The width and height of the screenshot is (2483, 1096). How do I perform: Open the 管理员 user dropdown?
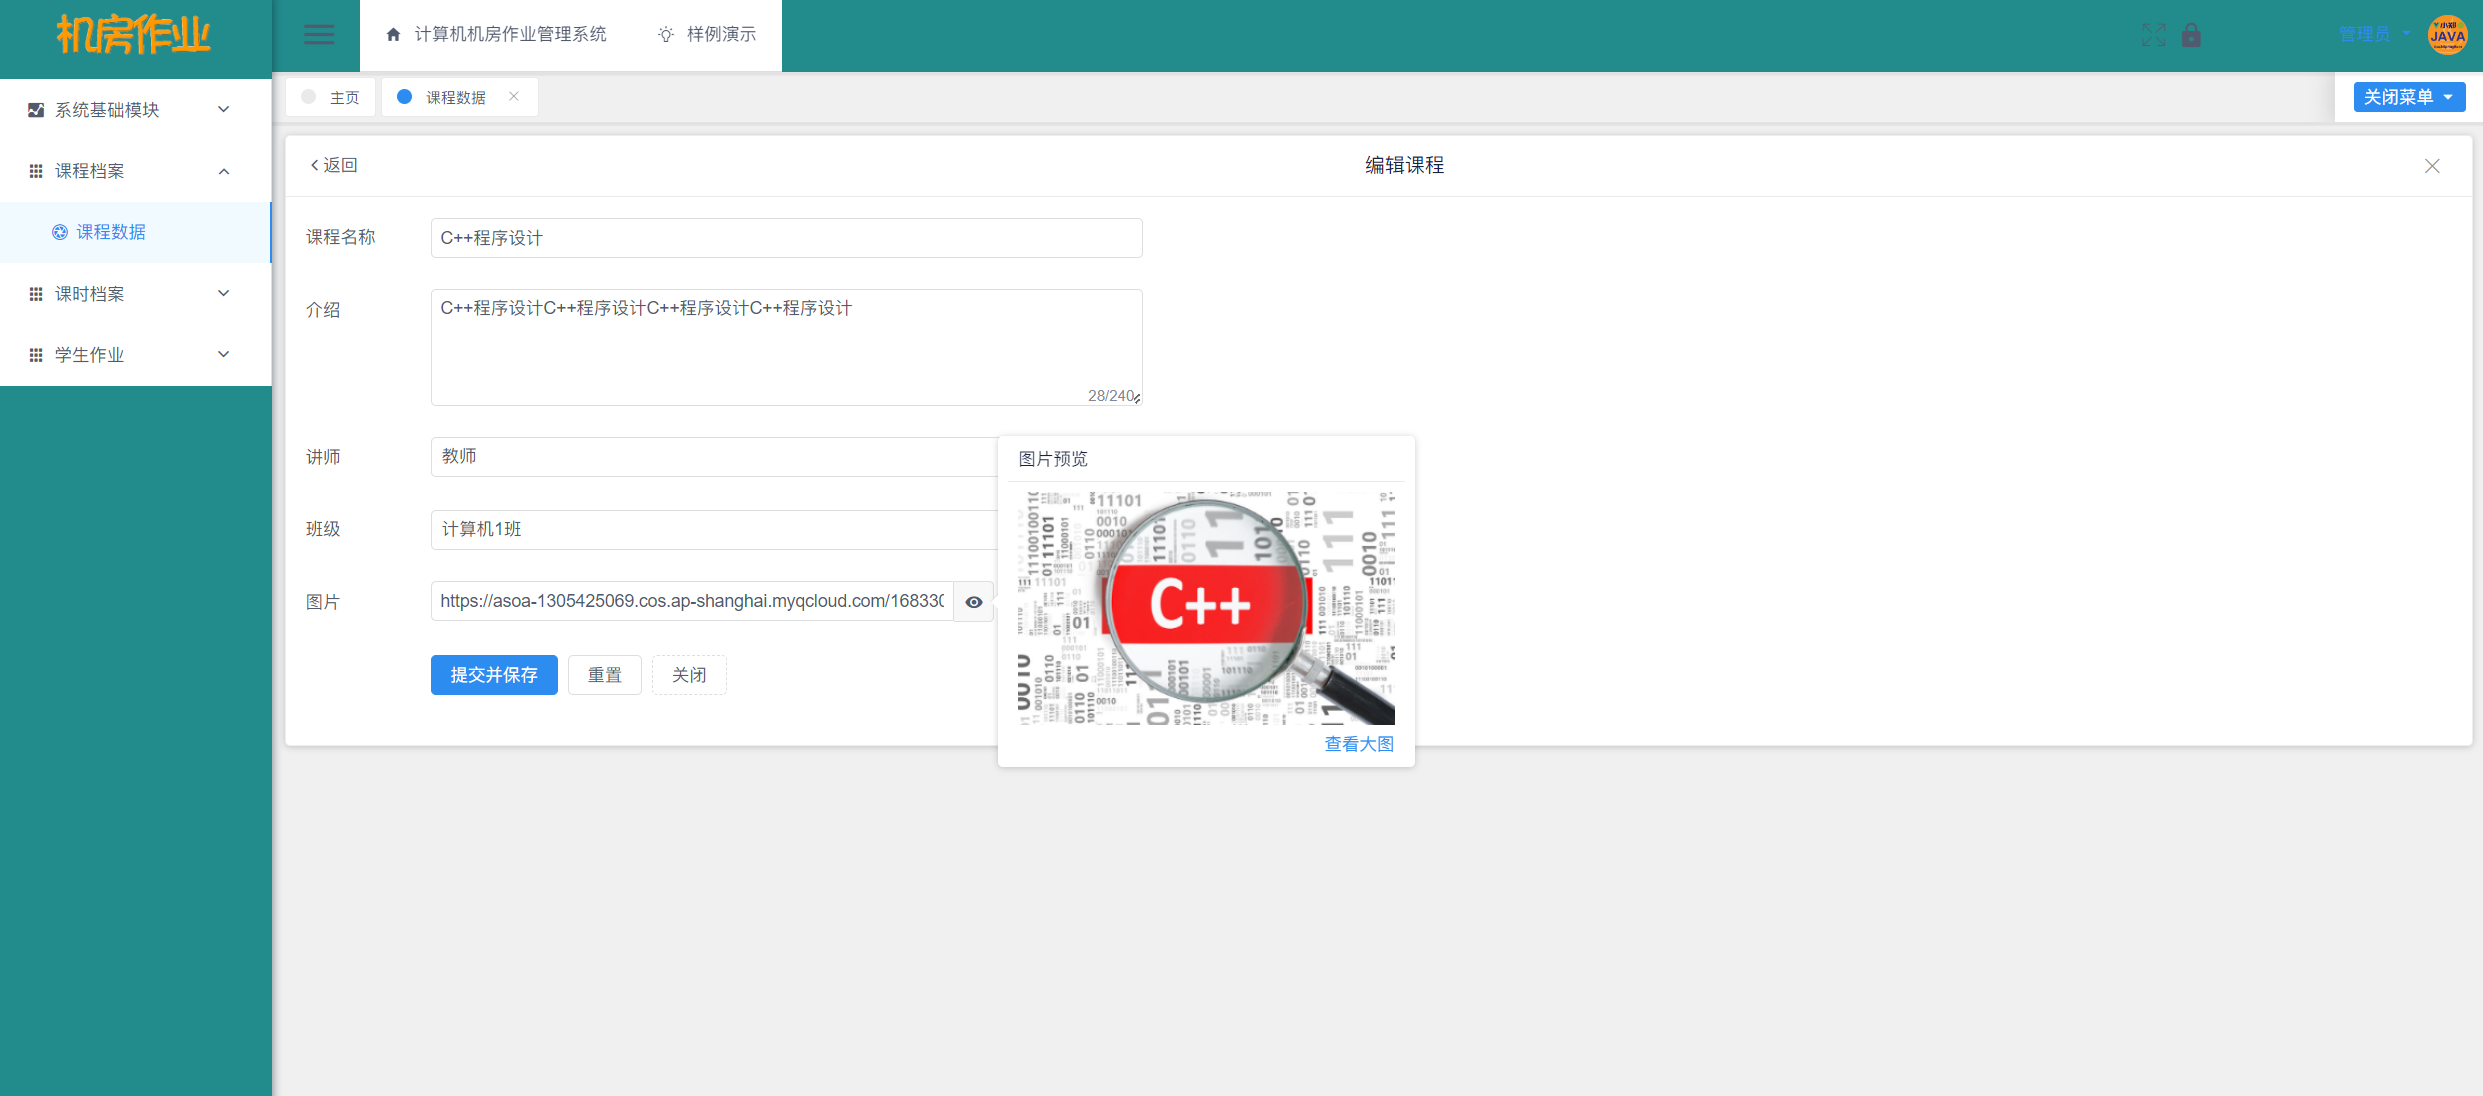2374,35
